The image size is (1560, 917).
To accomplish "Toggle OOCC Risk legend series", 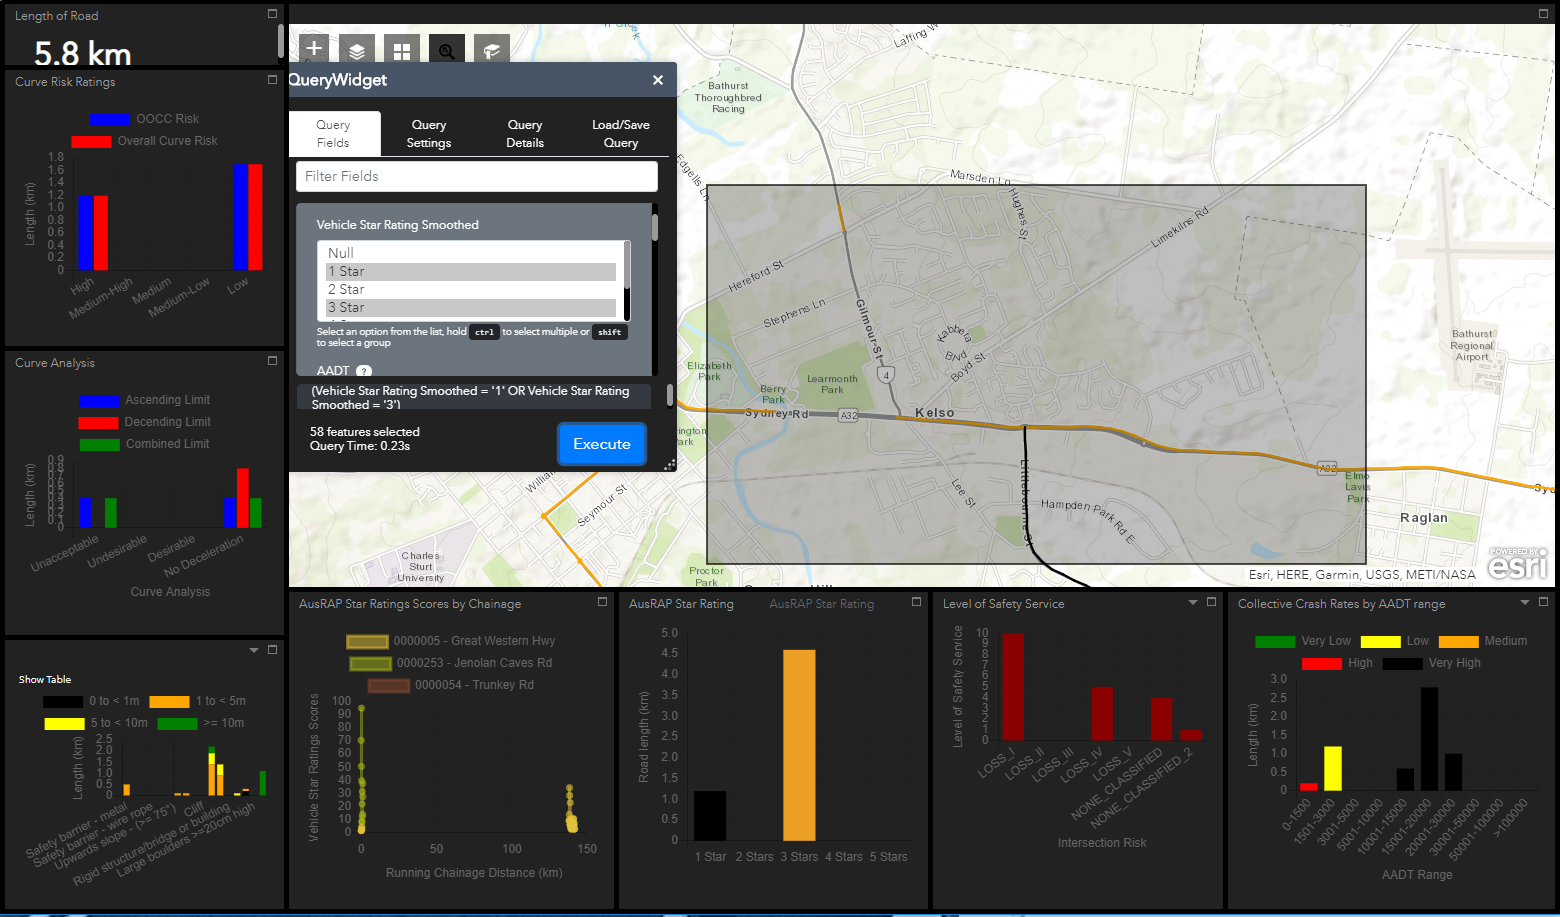I will point(143,119).
